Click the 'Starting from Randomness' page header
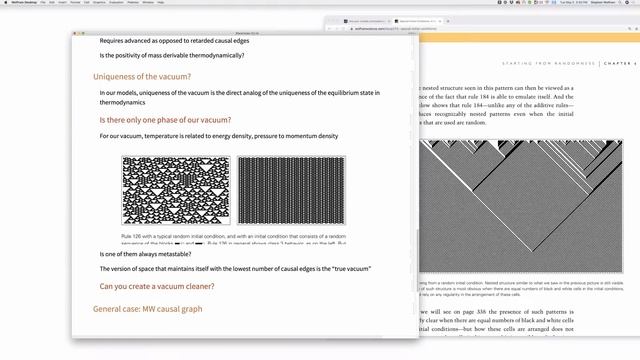The height and width of the screenshot is (360, 640). (x=549, y=64)
